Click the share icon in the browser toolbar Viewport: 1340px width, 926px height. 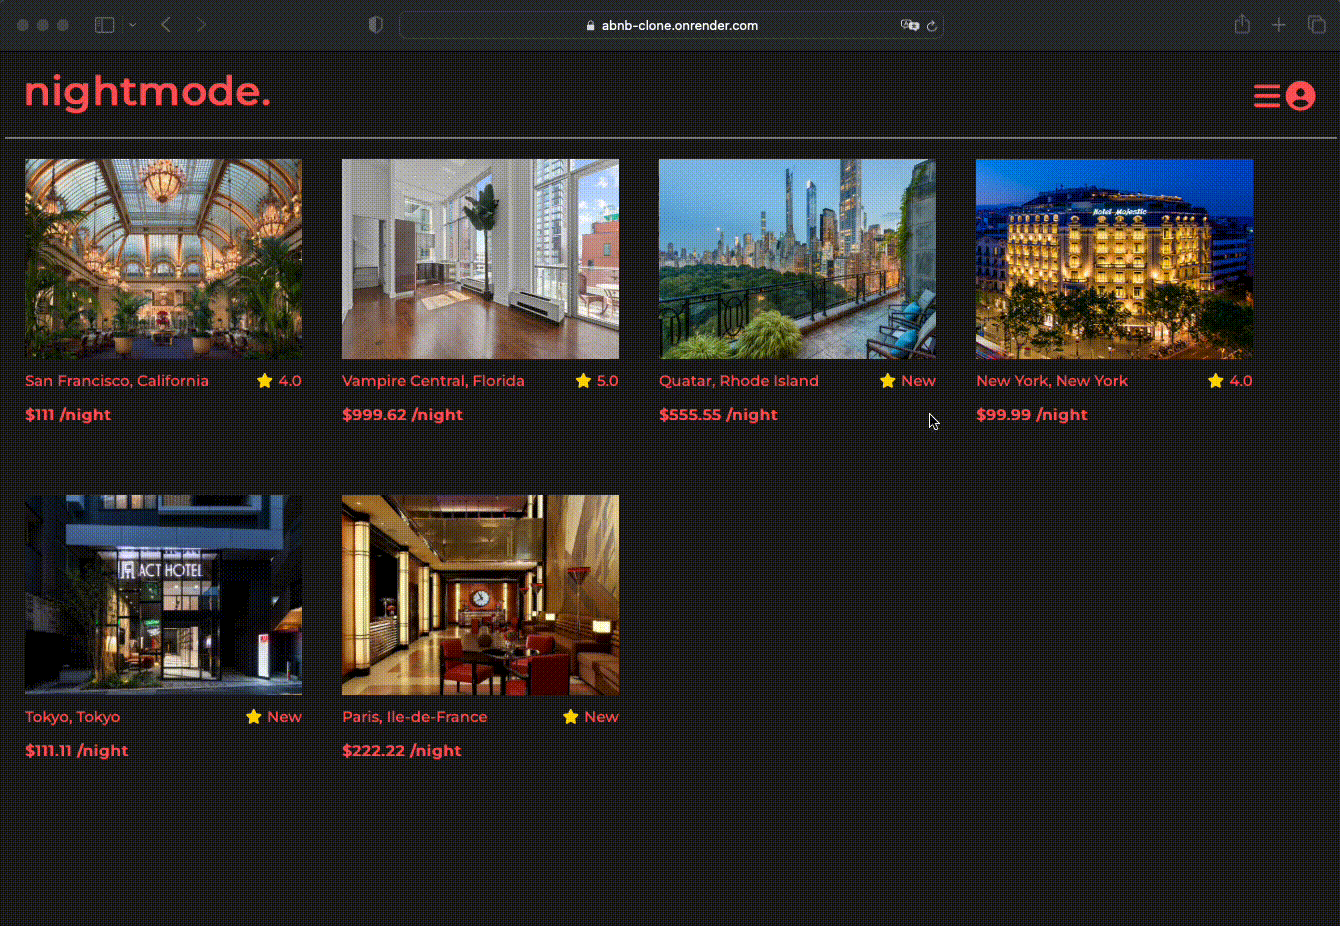tap(1242, 24)
